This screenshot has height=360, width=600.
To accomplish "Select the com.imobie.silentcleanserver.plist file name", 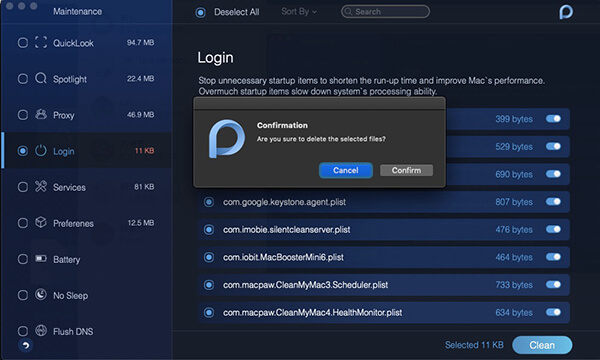I will (287, 230).
